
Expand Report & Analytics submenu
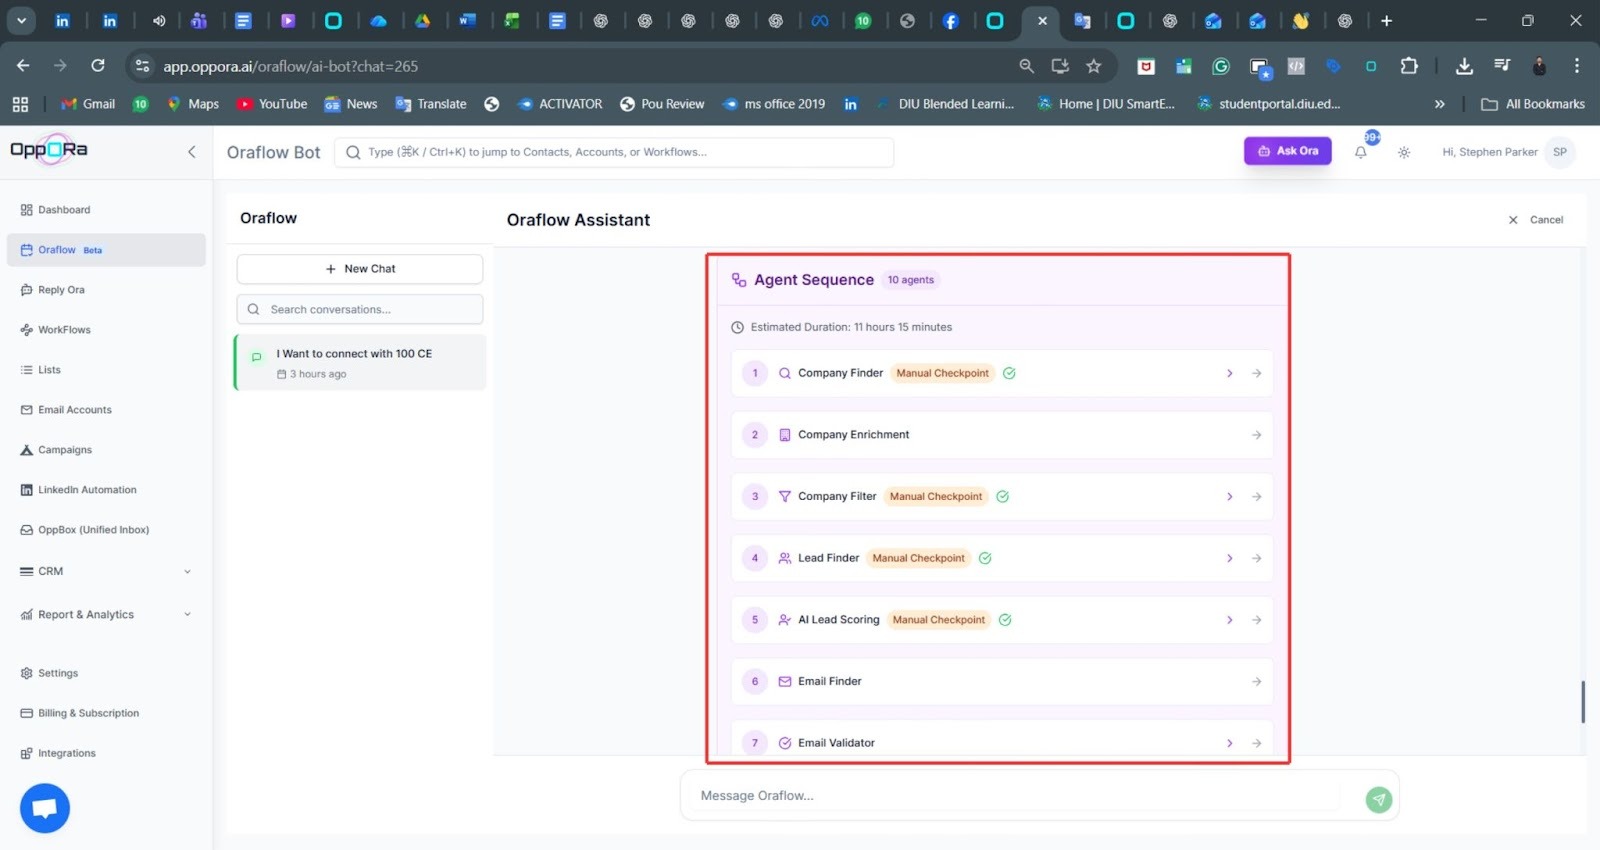coord(187,615)
